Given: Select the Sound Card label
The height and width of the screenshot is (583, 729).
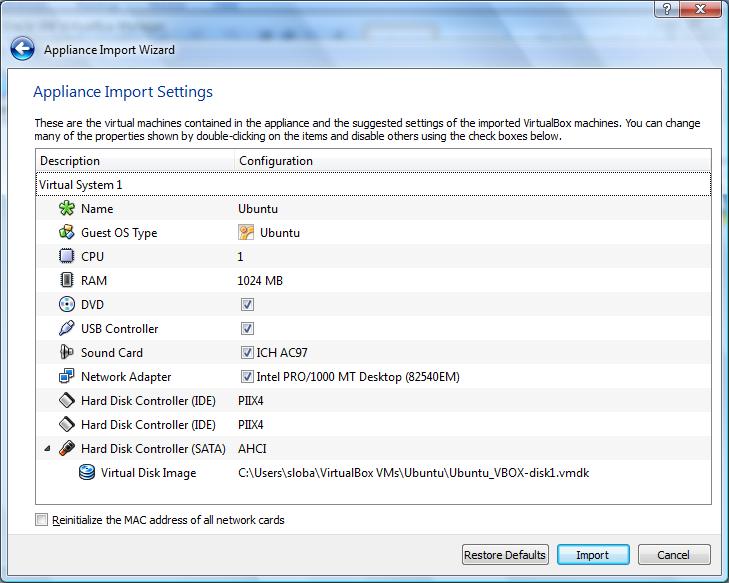Looking at the screenshot, I should tap(112, 353).
